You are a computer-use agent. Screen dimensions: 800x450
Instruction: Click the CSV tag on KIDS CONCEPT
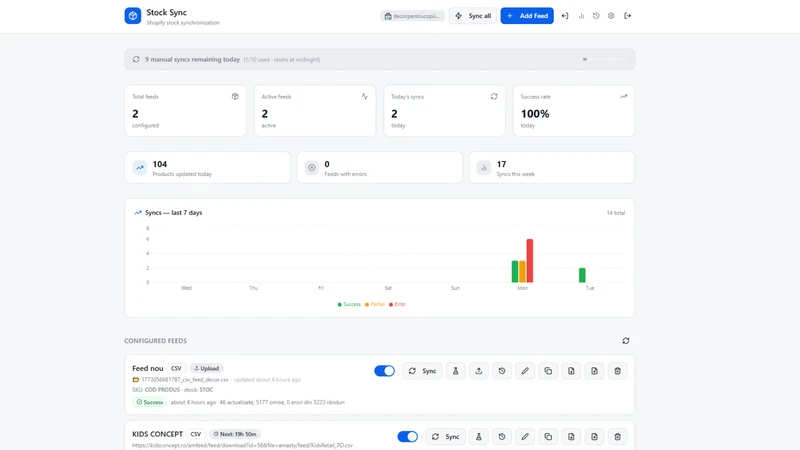196,434
